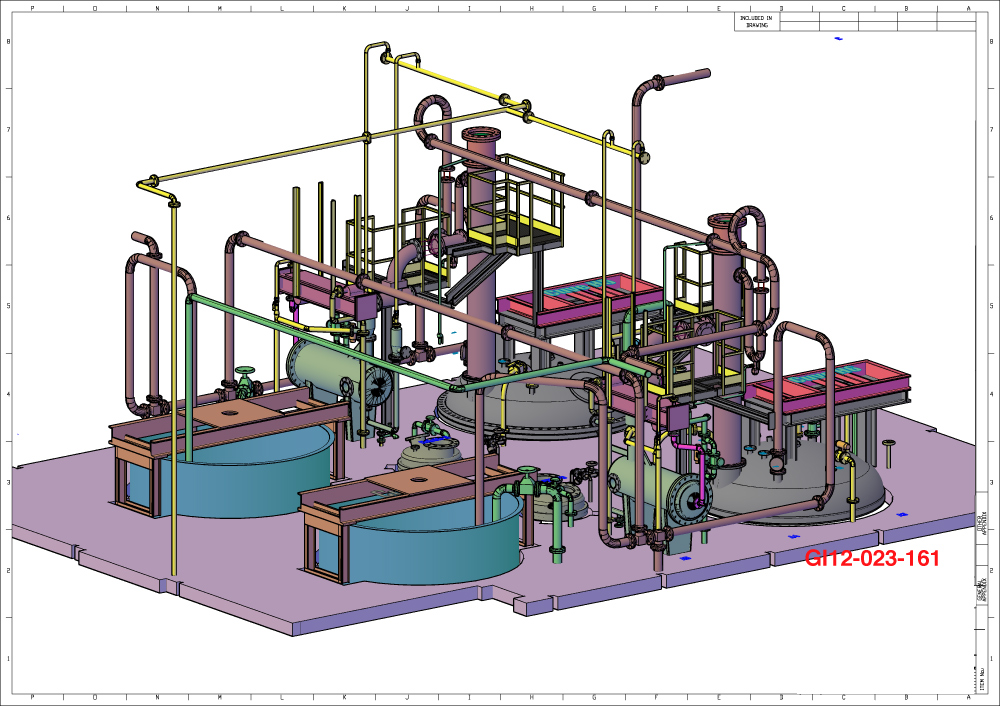Viewport: 1000px width, 706px height.
Task: Select the INCLUDED IN DRAWING table cell
Action: point(756,21)
